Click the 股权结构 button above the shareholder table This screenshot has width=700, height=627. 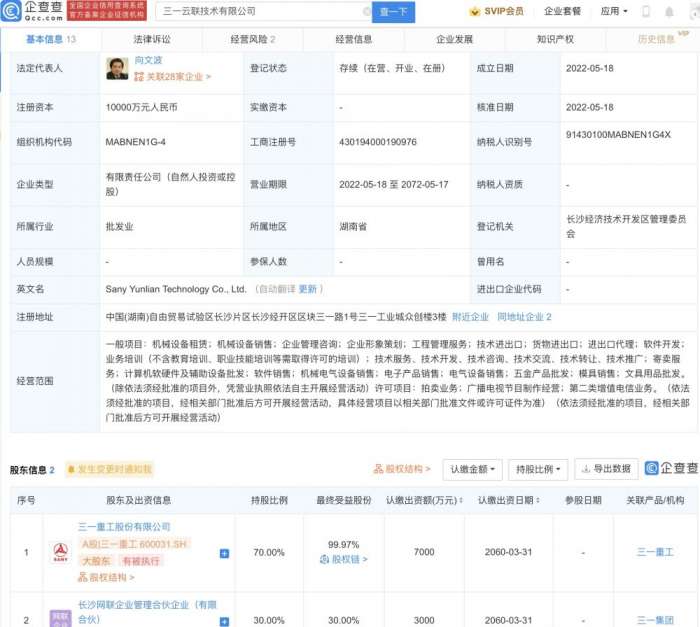404,469
